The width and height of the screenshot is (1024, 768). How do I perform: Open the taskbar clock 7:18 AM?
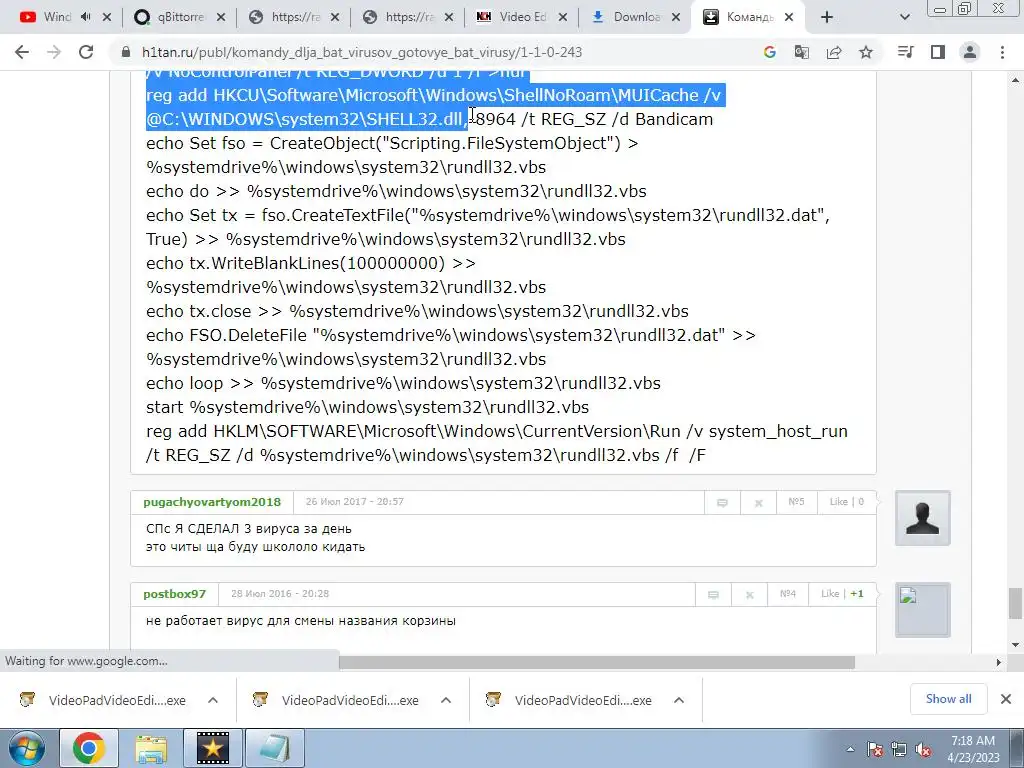coord(973,749)
